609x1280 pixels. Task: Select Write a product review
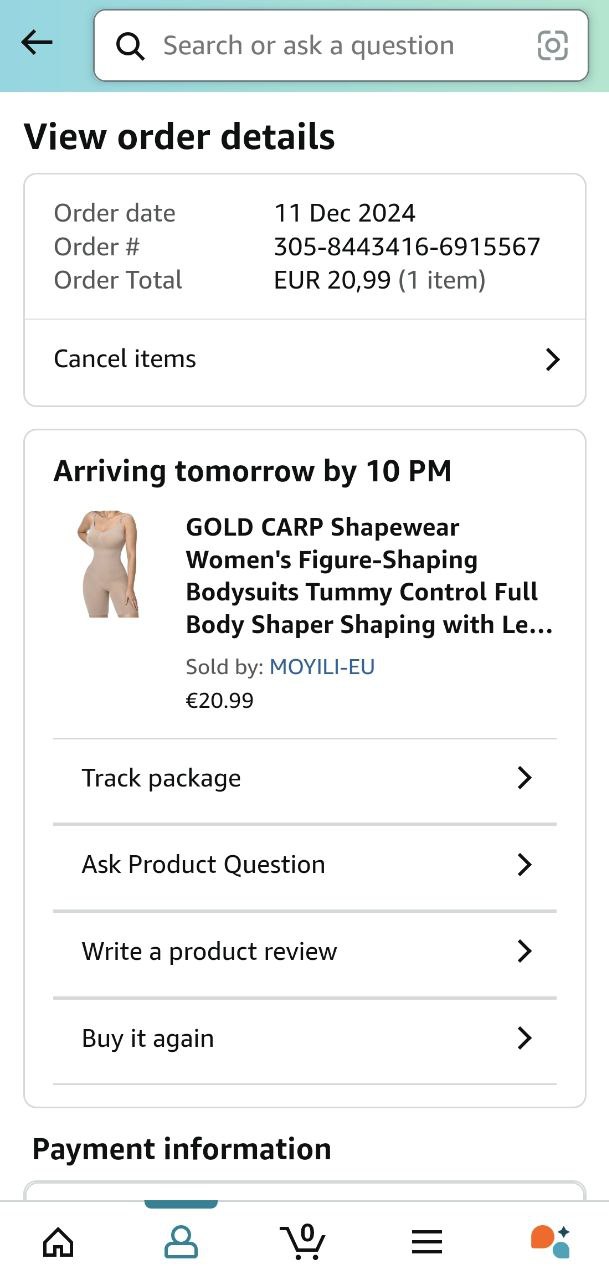pos(209,951)
